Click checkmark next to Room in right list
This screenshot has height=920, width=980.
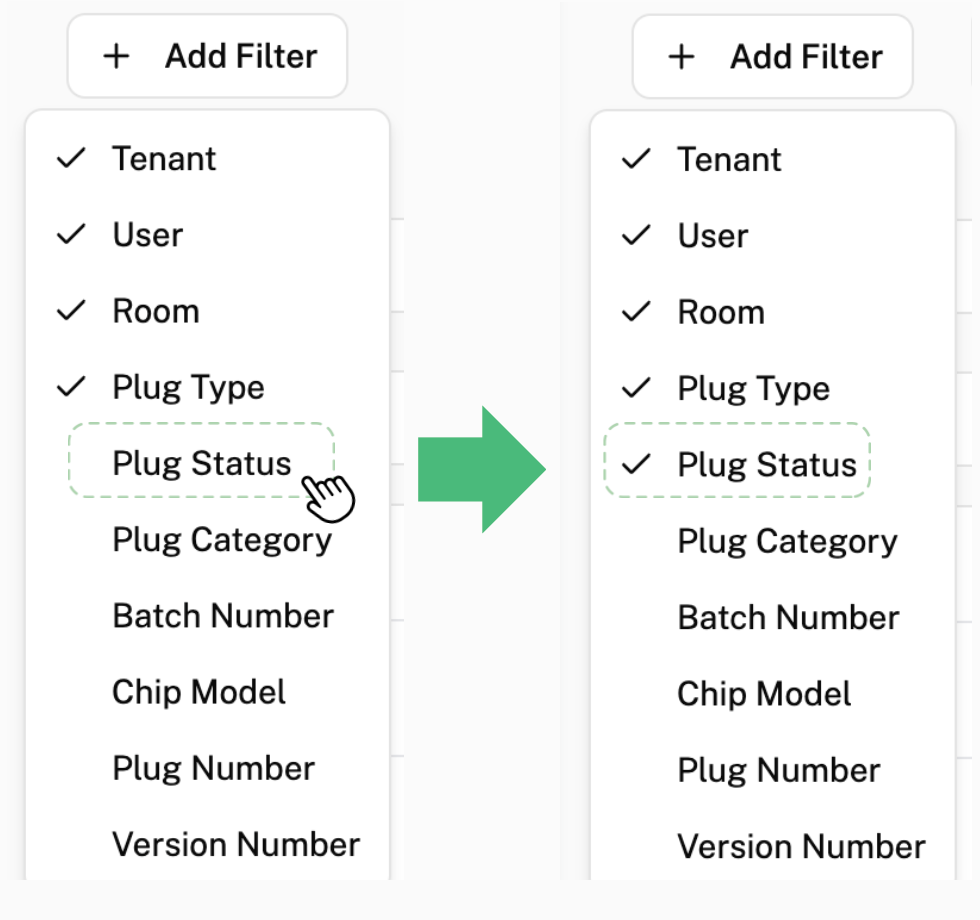pyautogui.click(x=636, y=312)
